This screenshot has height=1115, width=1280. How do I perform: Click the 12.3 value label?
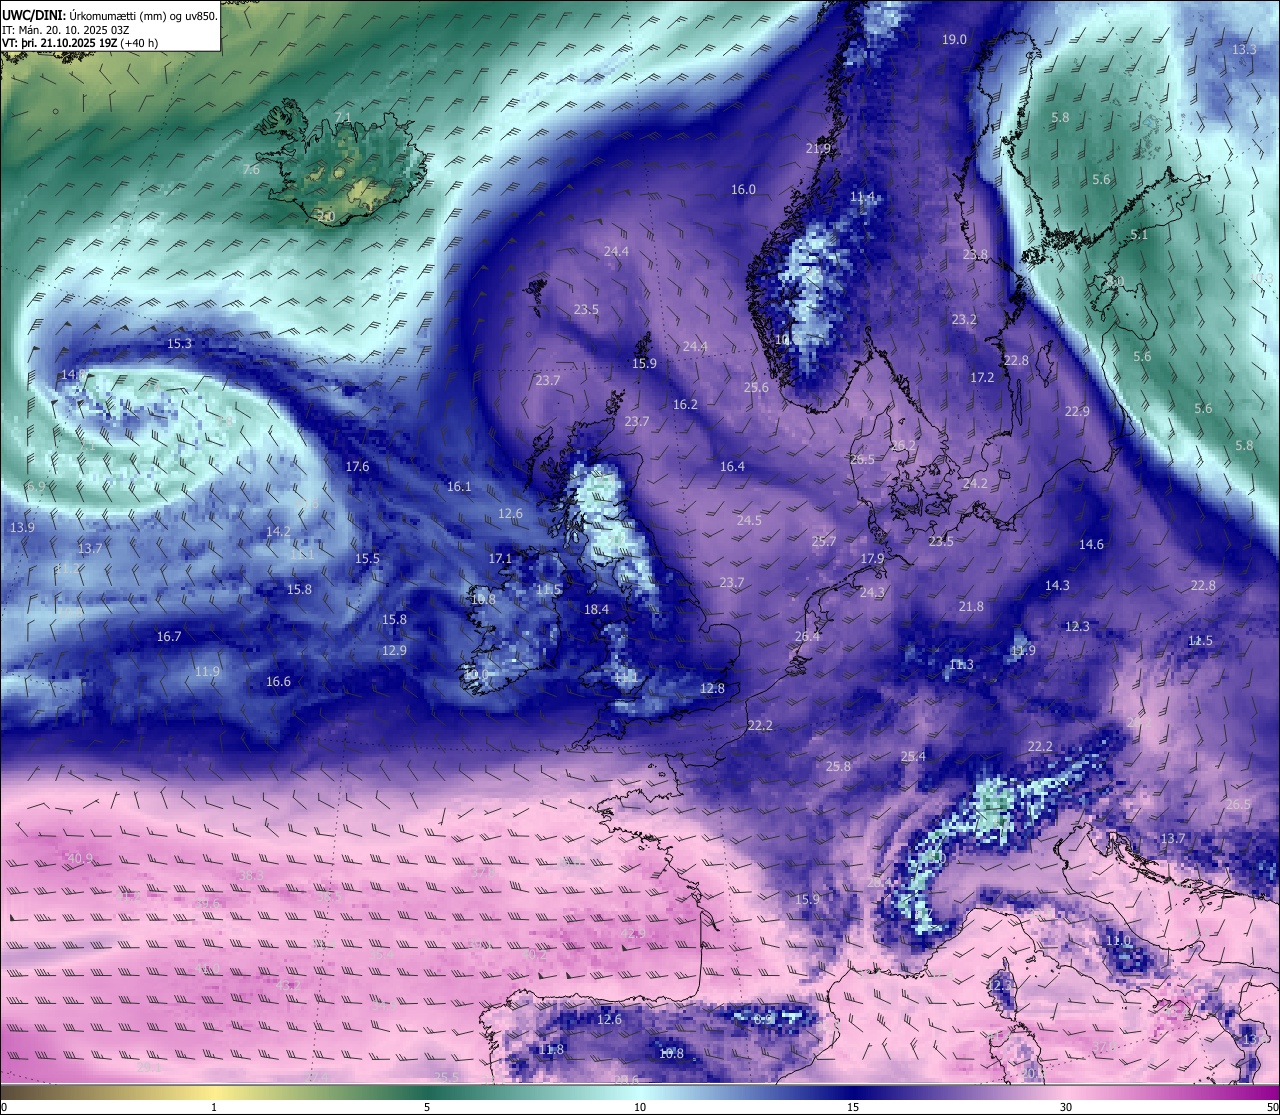(1077, 627)
